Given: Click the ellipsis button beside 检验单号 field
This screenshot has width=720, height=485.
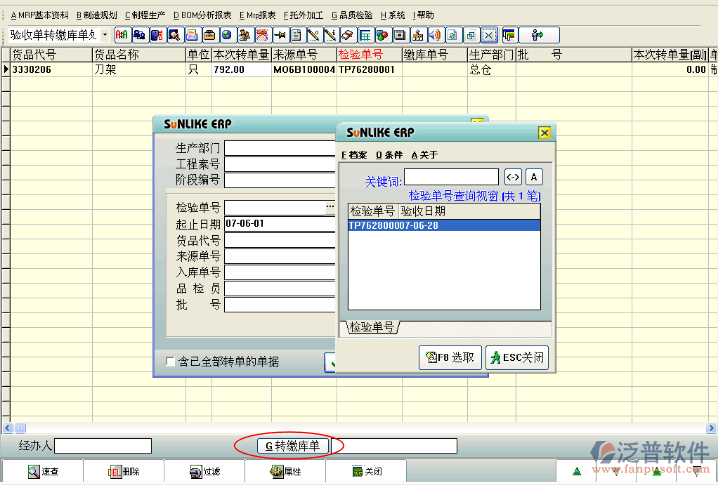Looking at the screenshot, I should pyautogui.click(x=329, y=207).
